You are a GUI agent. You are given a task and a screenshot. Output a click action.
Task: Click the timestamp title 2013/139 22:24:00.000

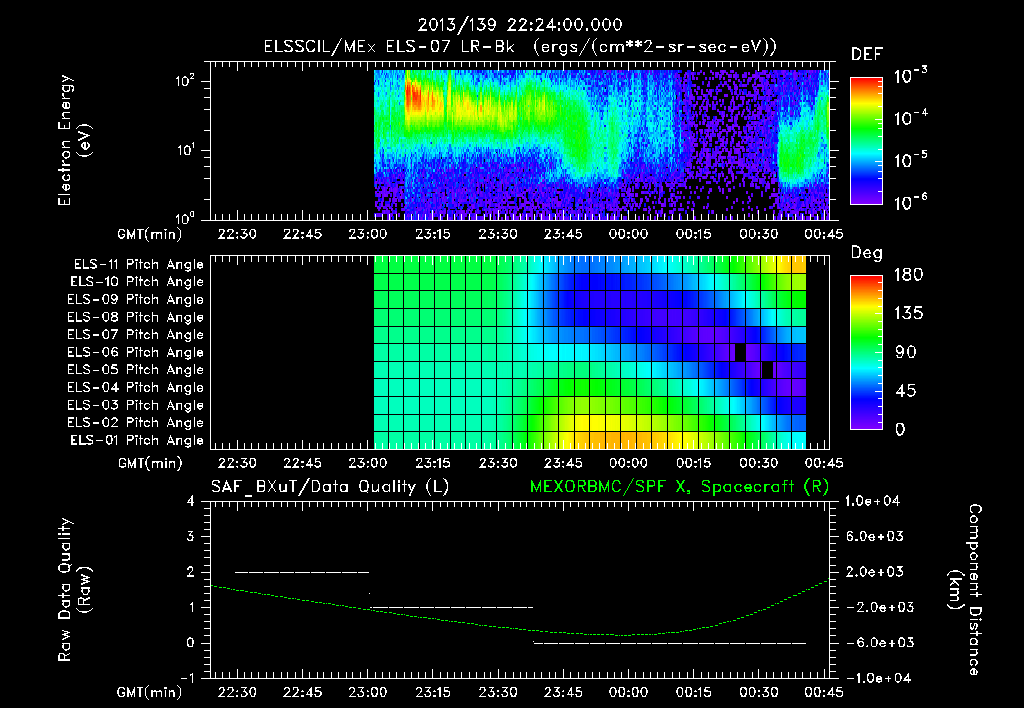[x=520, y=25]
